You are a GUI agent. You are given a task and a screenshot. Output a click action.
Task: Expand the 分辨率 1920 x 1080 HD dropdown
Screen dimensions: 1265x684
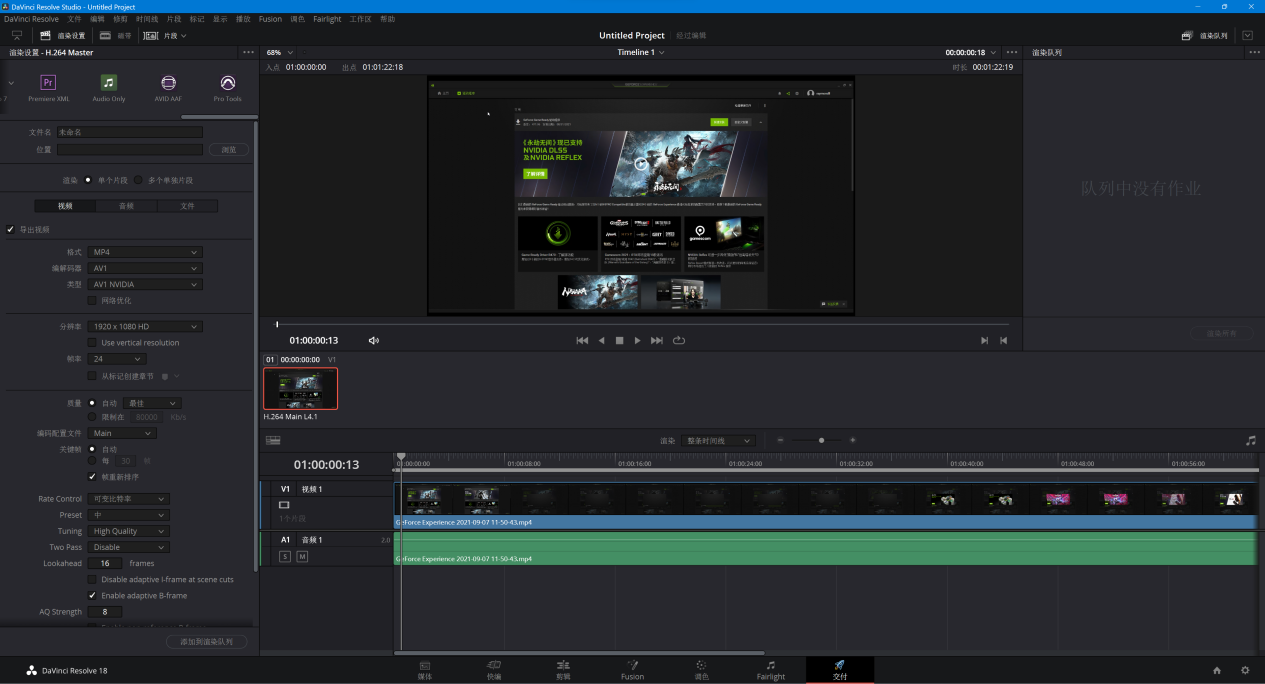click(144, 326)
